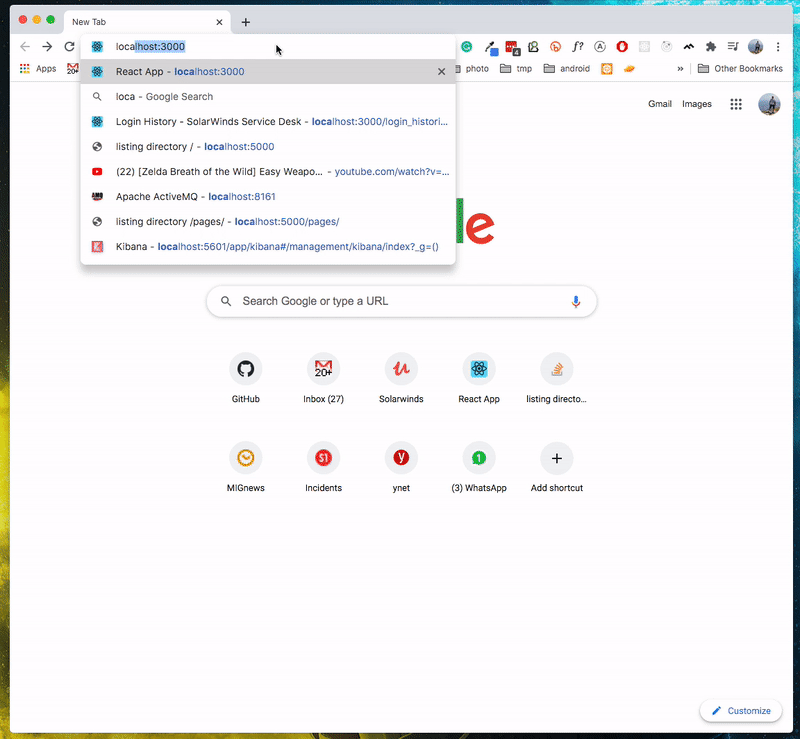Open the Extensions puzzle piece menu
Screen dimensions: 800x739
click(x=711, y=47)
